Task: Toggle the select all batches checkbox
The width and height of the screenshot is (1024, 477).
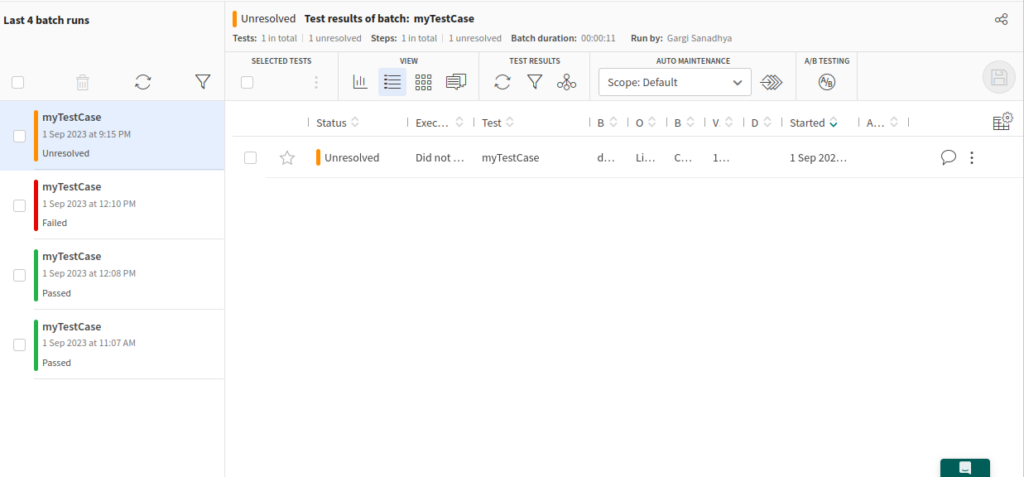Action: [x=18, y=83]
